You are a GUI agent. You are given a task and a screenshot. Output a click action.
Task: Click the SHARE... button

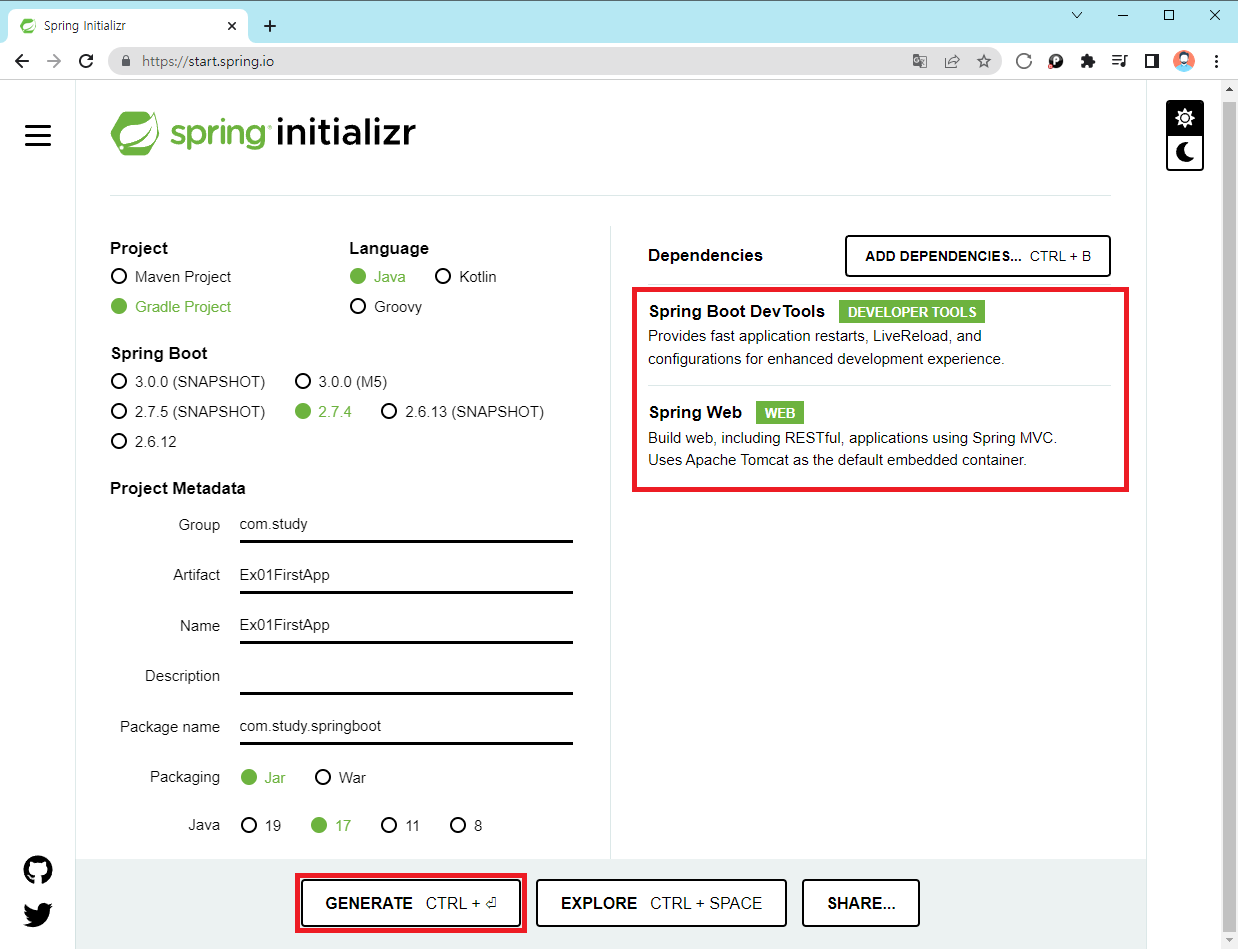coord(861,903)
